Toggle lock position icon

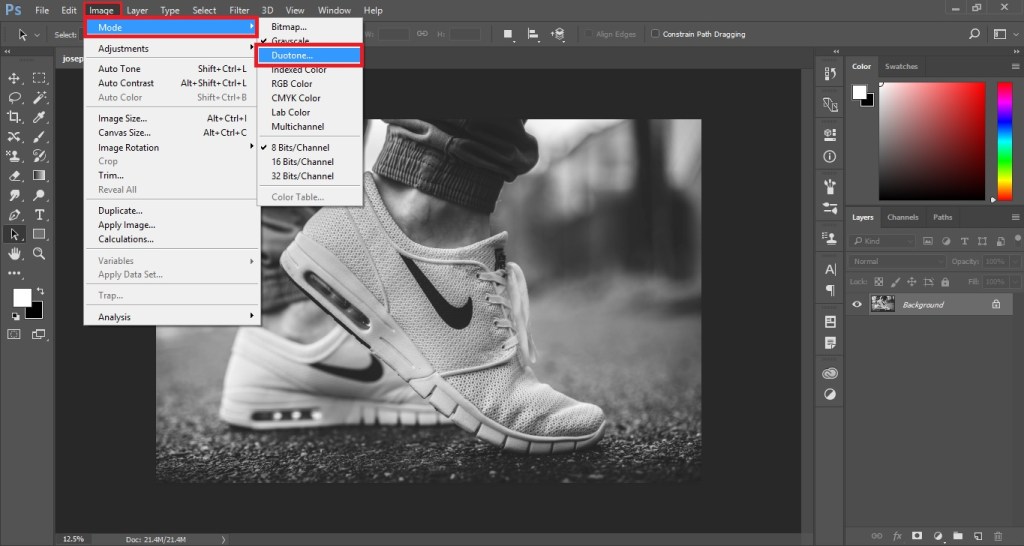point(912,282)
